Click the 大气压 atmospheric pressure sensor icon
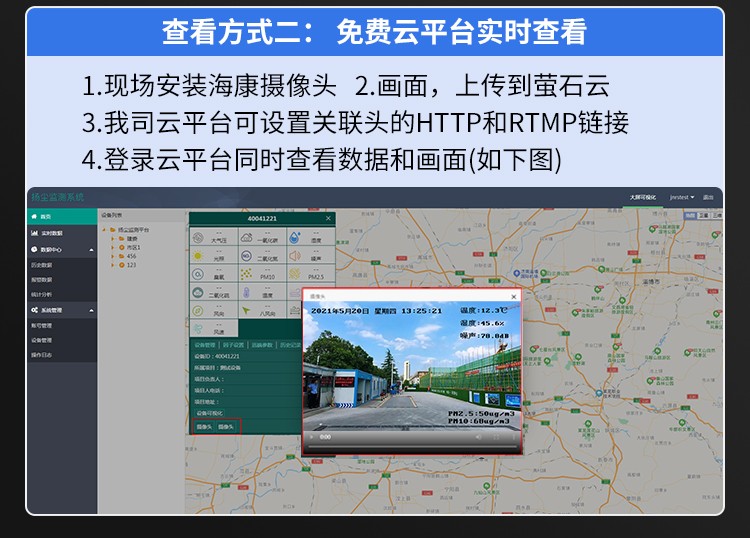 click(x=198, y=237)
